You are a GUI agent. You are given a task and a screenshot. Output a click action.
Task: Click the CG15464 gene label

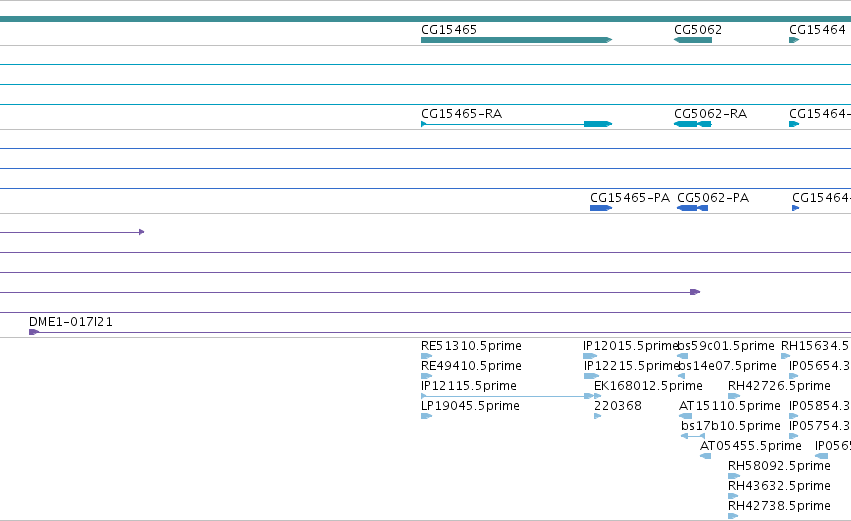pos(817,30)
